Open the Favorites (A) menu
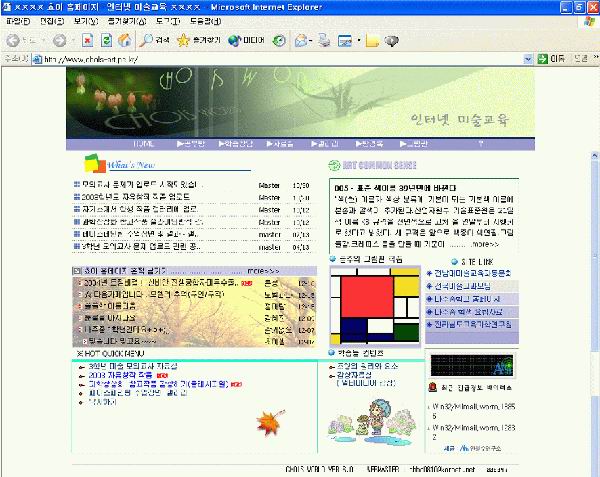This screenshot has width=600, height=477. click(x=127, y=21)
